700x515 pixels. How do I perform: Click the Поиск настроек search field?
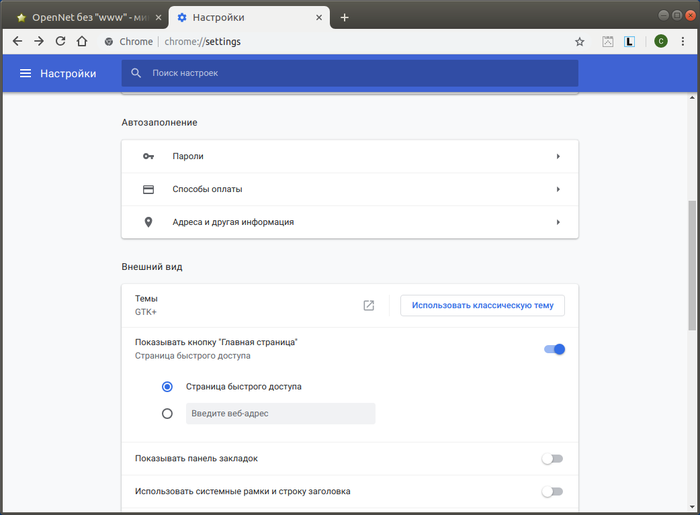360,73
